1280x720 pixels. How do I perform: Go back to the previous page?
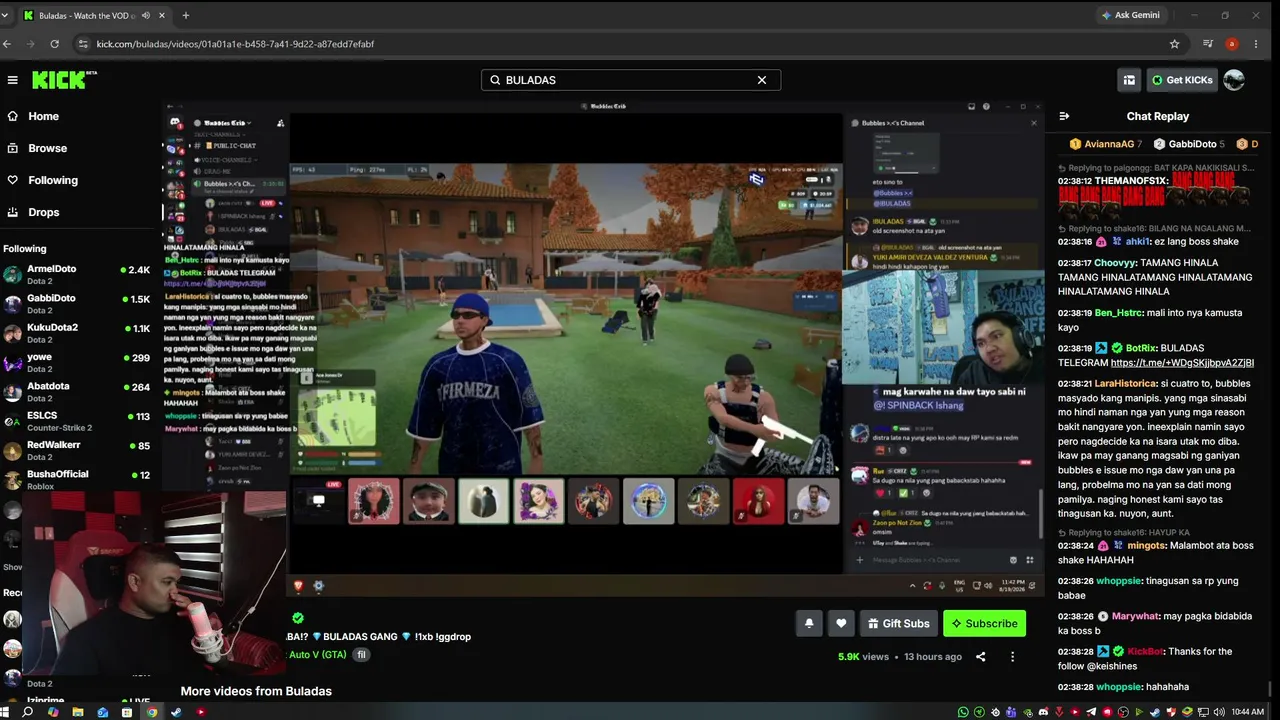pos(7,44)
